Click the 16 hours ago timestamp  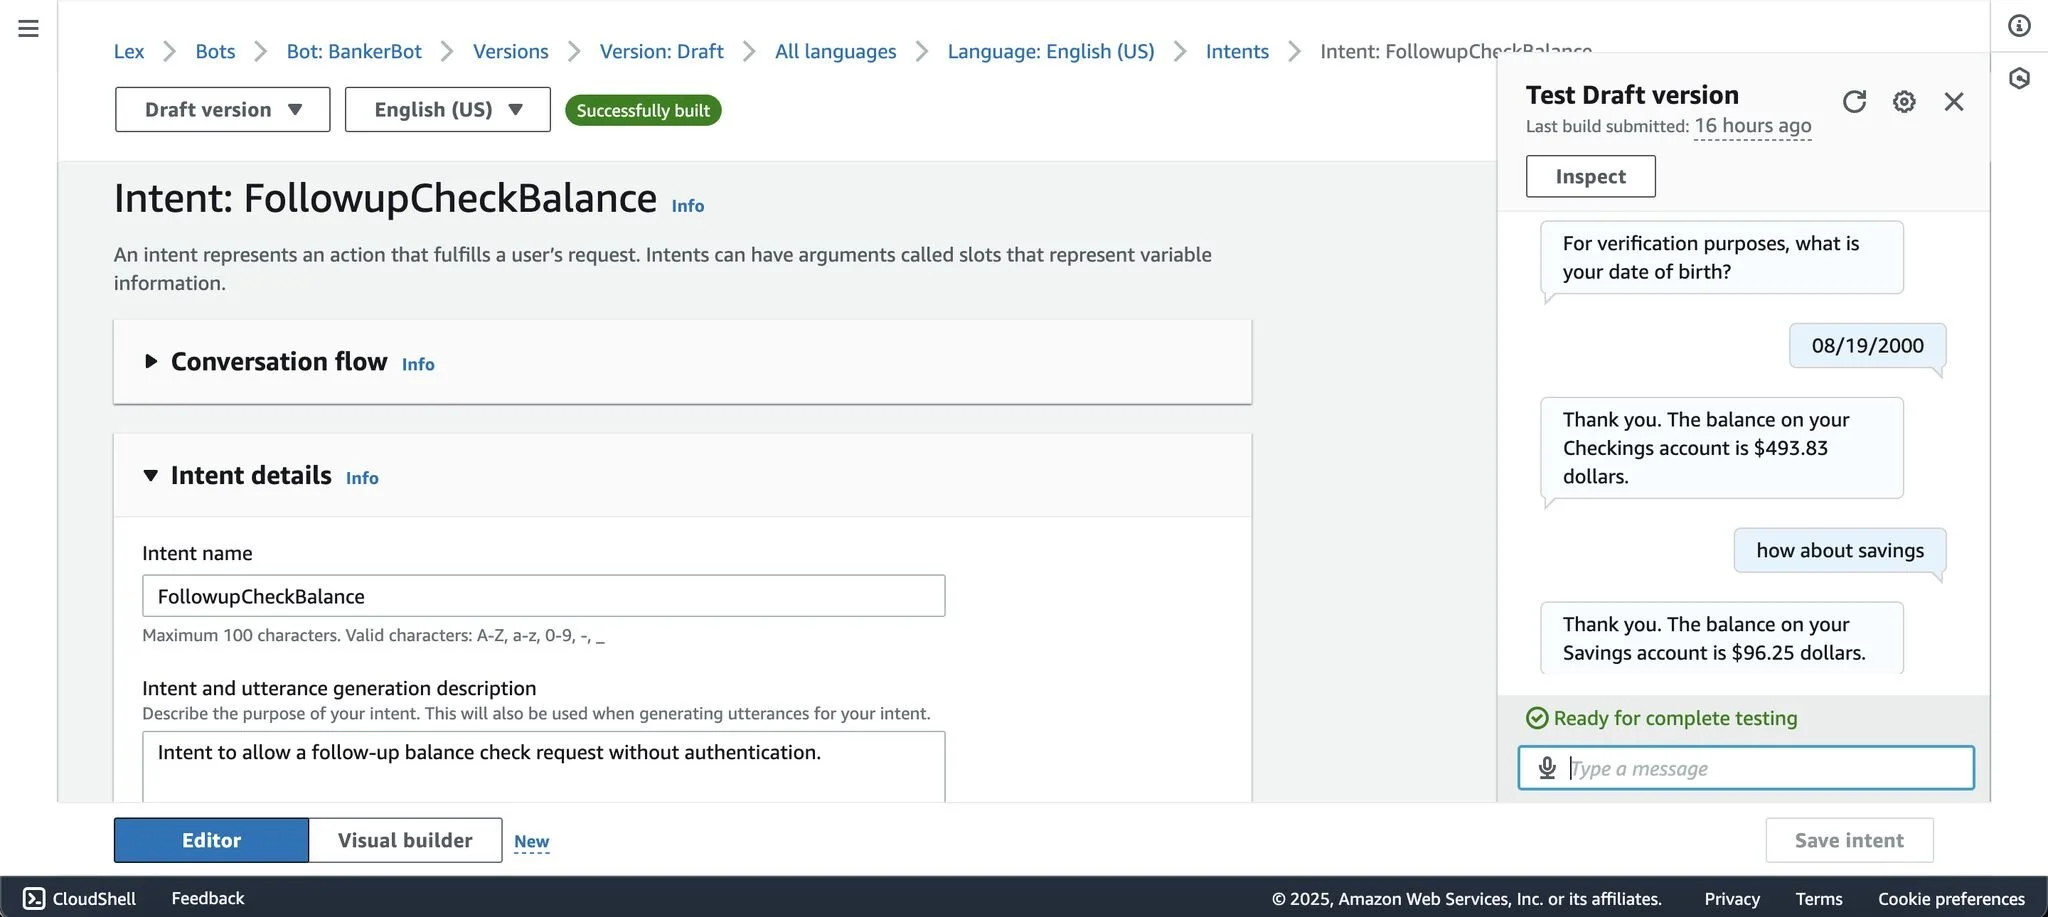coord(1752,126)
